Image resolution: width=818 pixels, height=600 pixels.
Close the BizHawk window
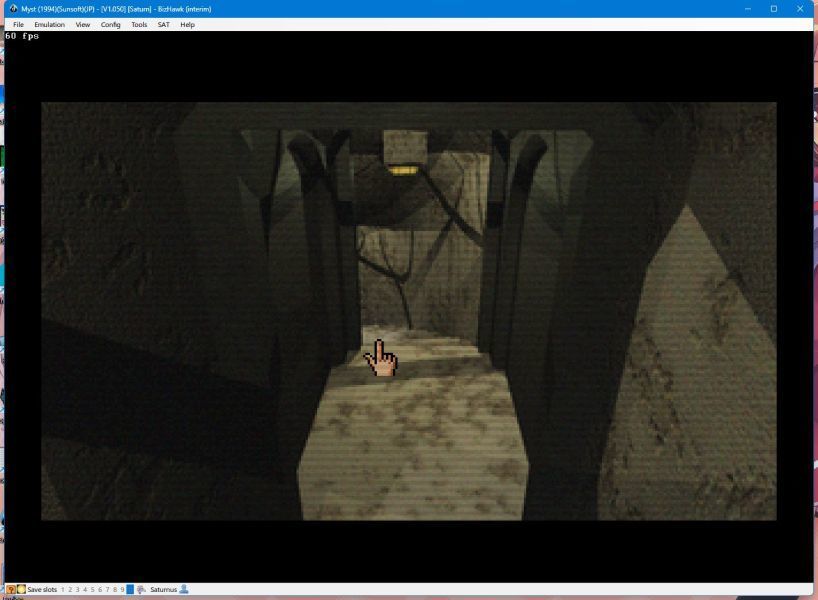(x=800, y=9)
